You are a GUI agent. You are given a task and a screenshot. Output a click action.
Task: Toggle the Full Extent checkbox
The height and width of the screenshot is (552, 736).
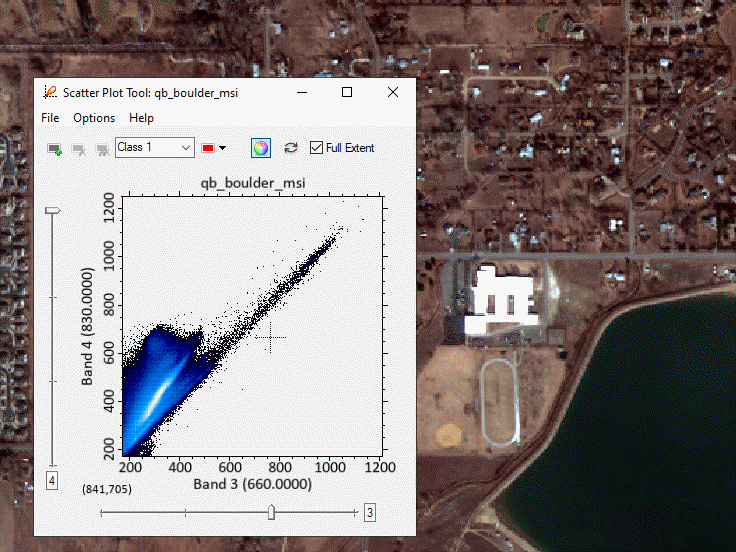pos(317,148)
